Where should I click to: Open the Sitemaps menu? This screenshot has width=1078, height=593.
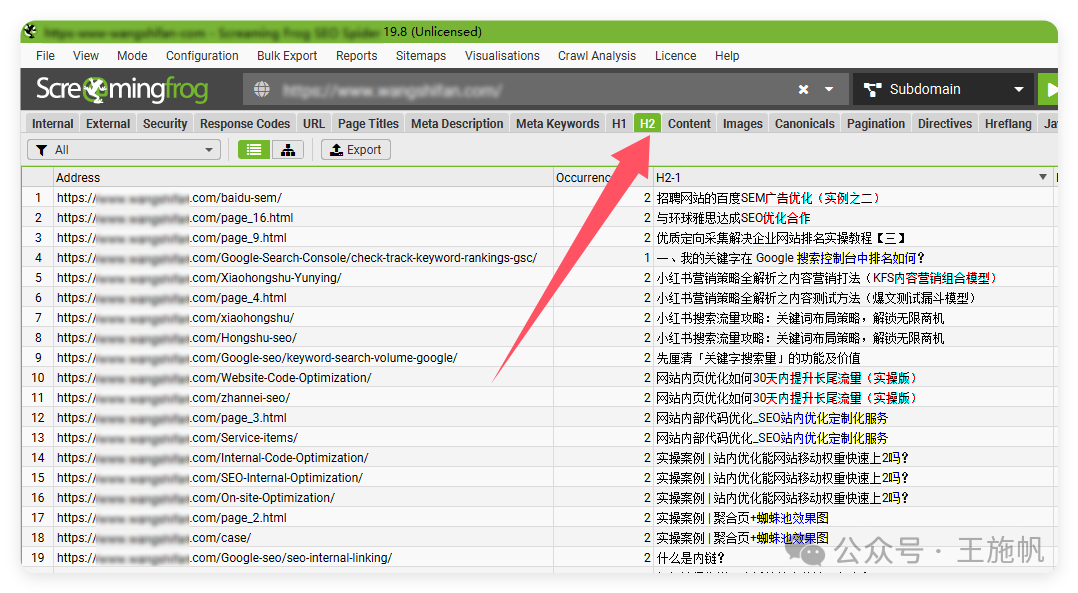point(421,56)
